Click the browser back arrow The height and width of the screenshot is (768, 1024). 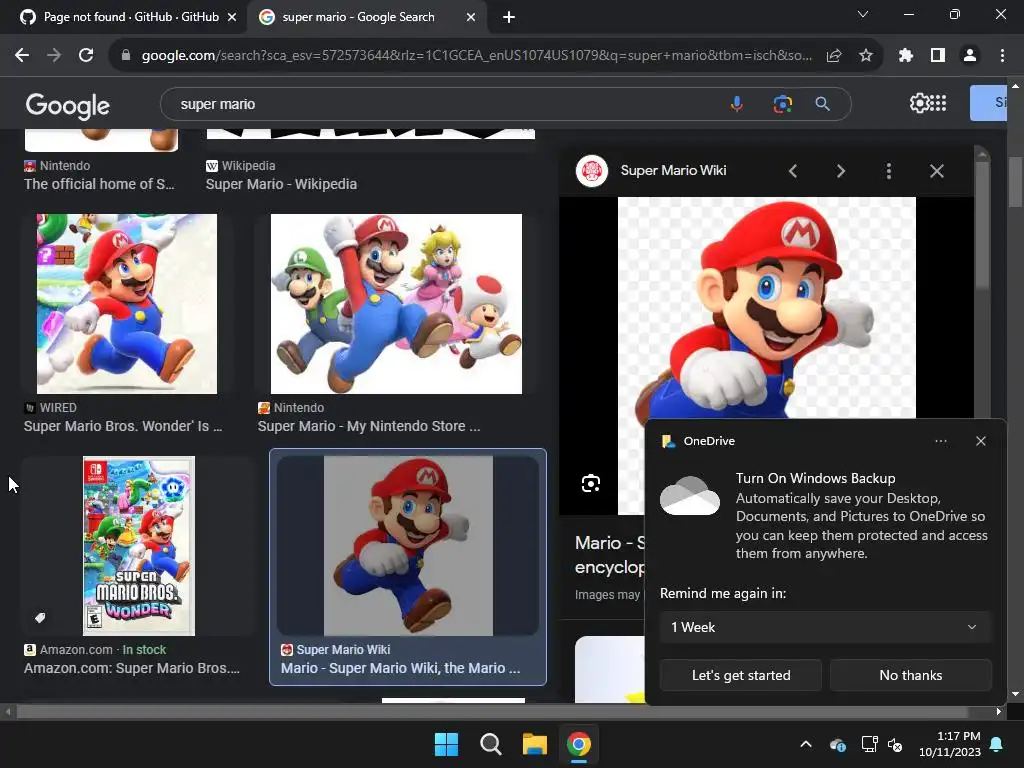pyautogui.click(x=22, y=56)
